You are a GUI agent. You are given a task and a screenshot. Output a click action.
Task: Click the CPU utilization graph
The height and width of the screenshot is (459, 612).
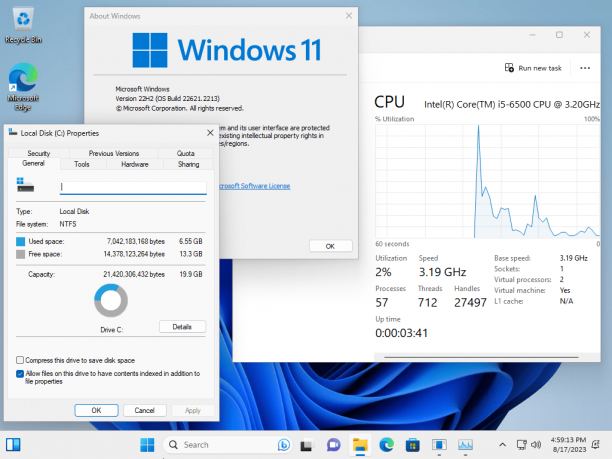[x=487, y=181]
